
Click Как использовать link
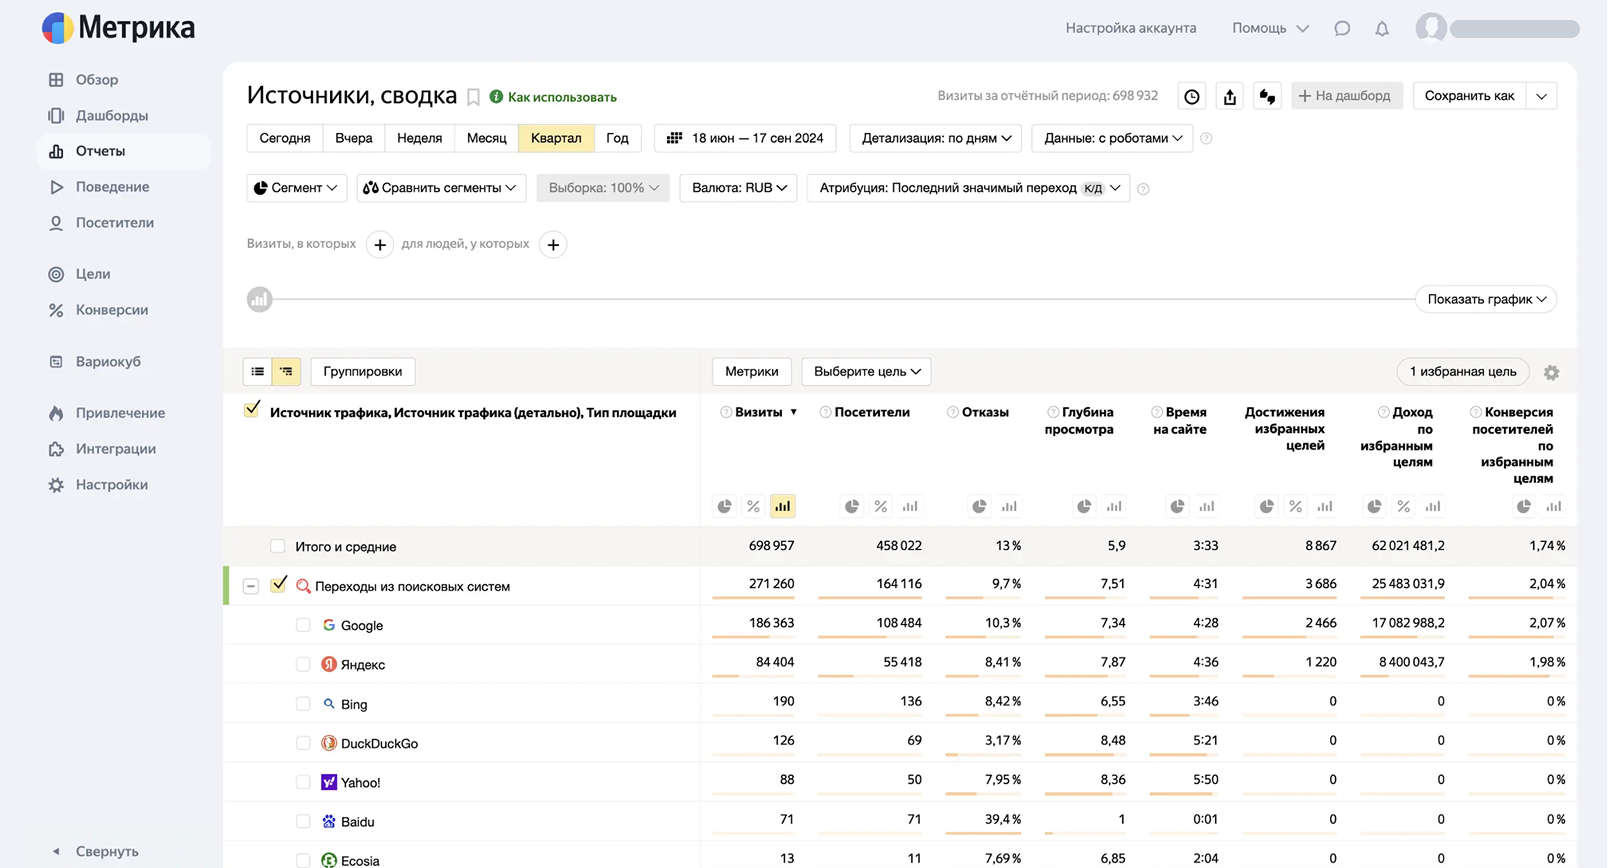(552, 97)
